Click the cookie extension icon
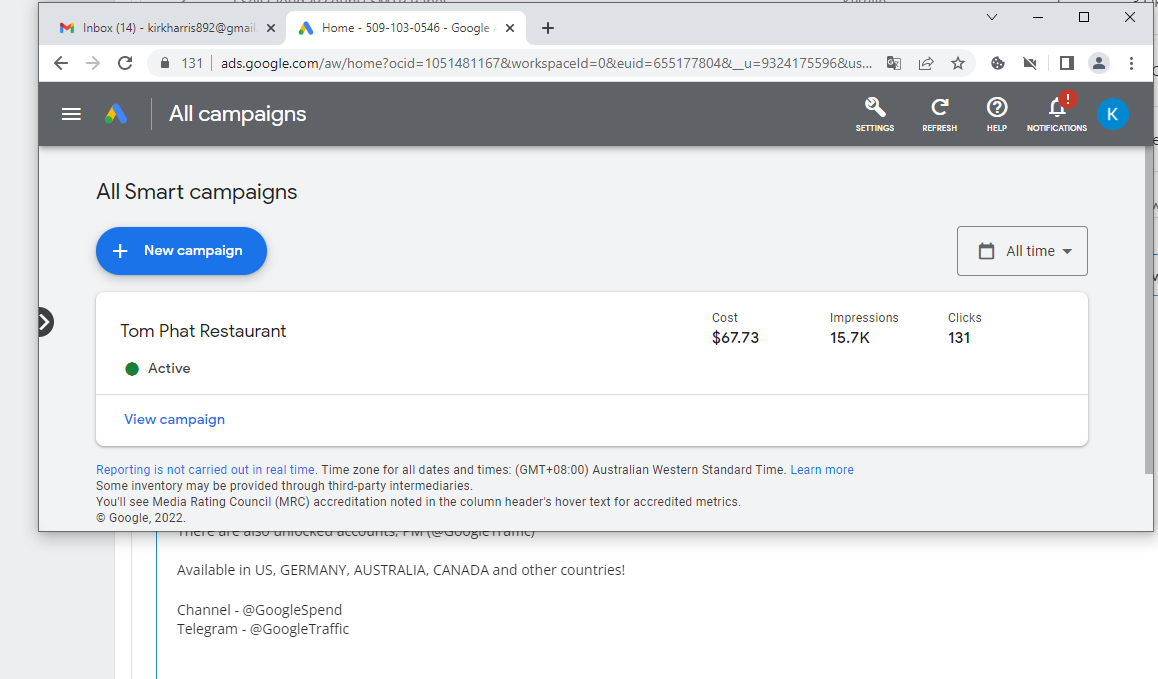The image size is (1158, 679). tap(998, 64)
